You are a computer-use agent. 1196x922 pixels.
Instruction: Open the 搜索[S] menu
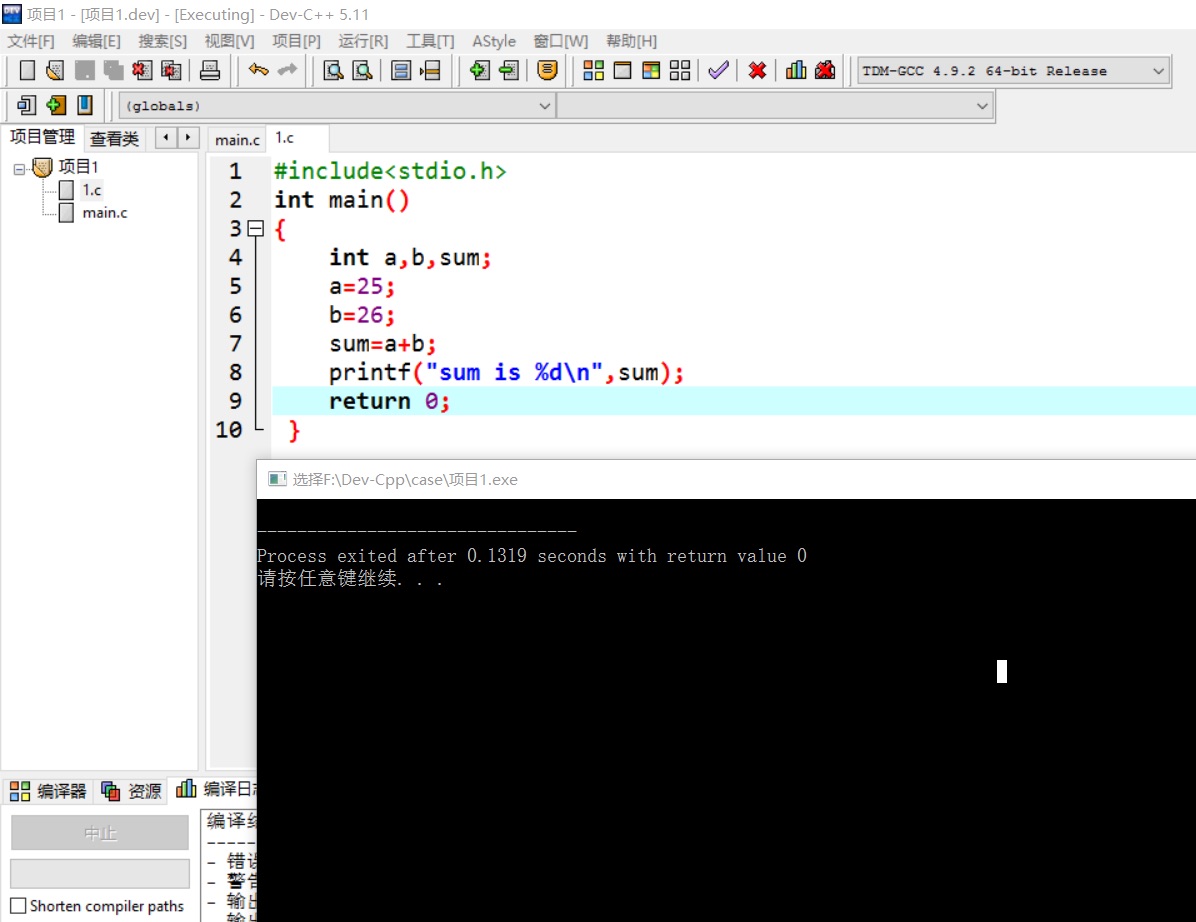(x=162, y=41)
